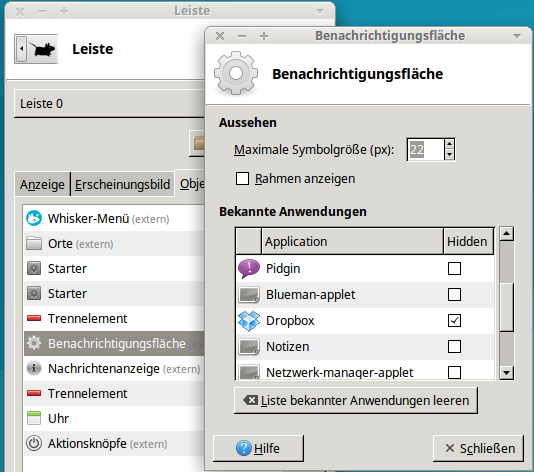The image size is (534, 472).
Task: Click the Pidgin purple speech-bubble icon
Action: point(249,268)
